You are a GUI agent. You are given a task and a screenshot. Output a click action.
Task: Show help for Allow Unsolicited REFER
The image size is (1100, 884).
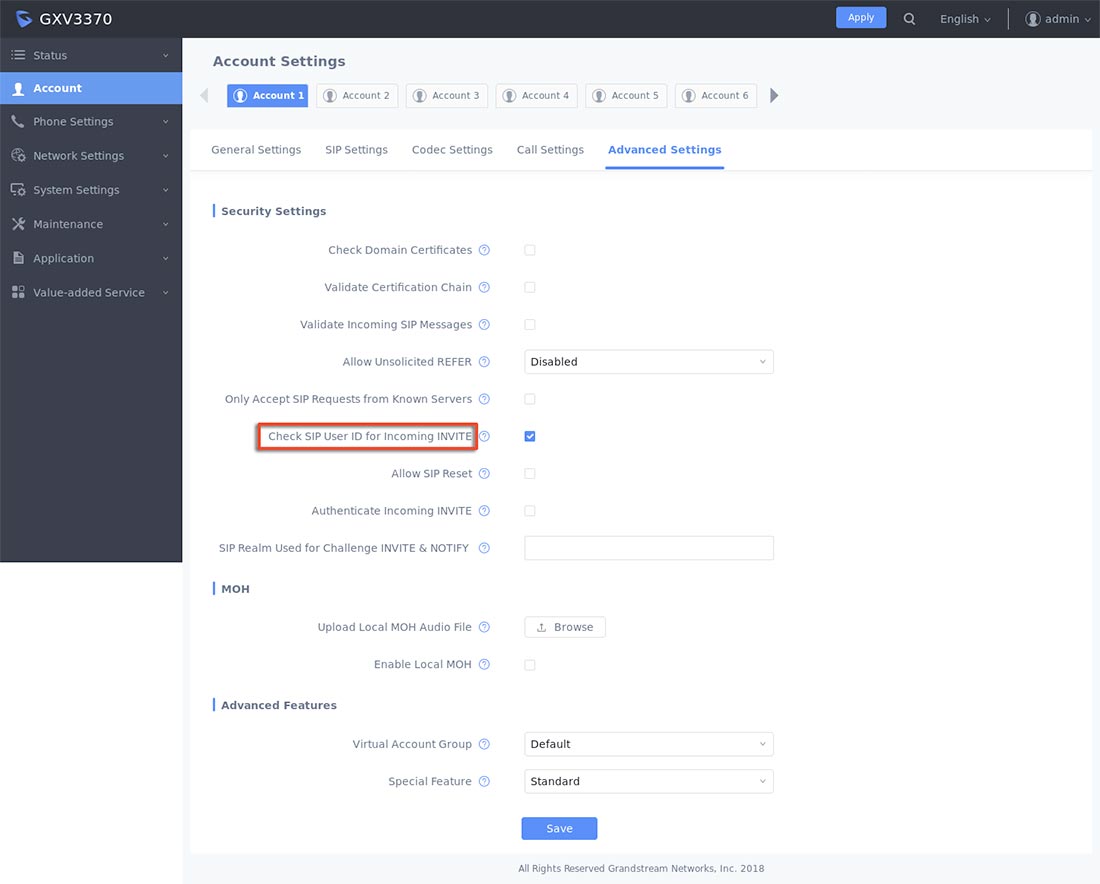click(x=484, y=361)
